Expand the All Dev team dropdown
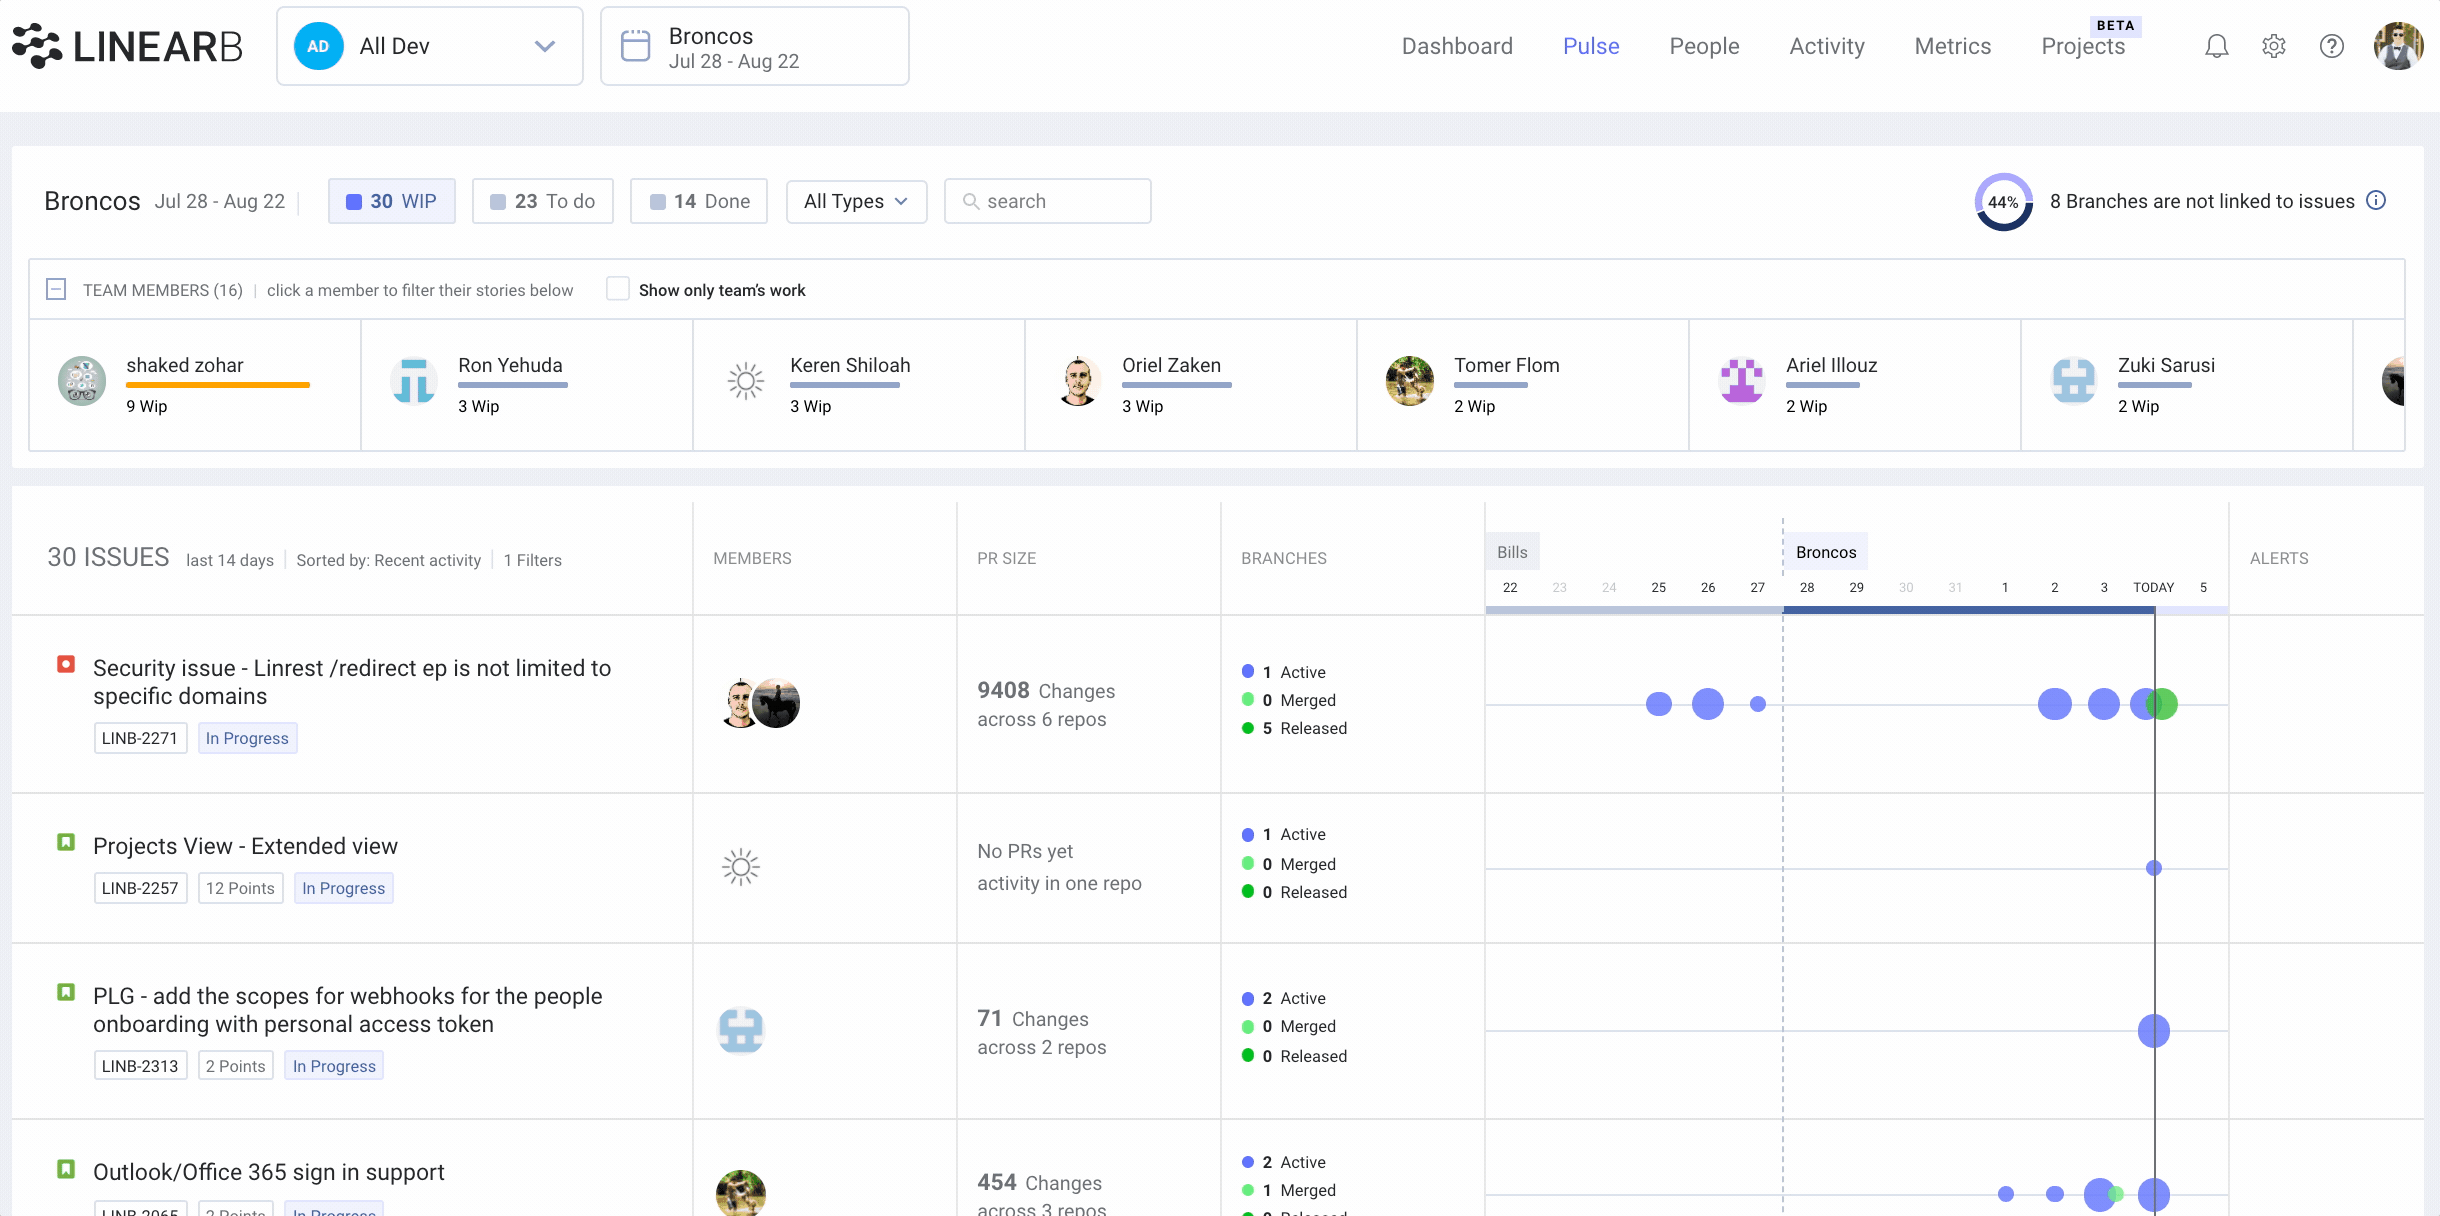The image size is (2440, 1216). (x=430, y=46)
